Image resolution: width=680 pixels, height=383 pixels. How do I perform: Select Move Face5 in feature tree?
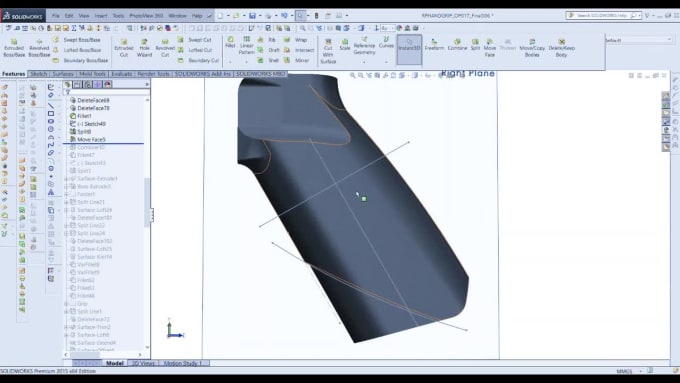91,139
